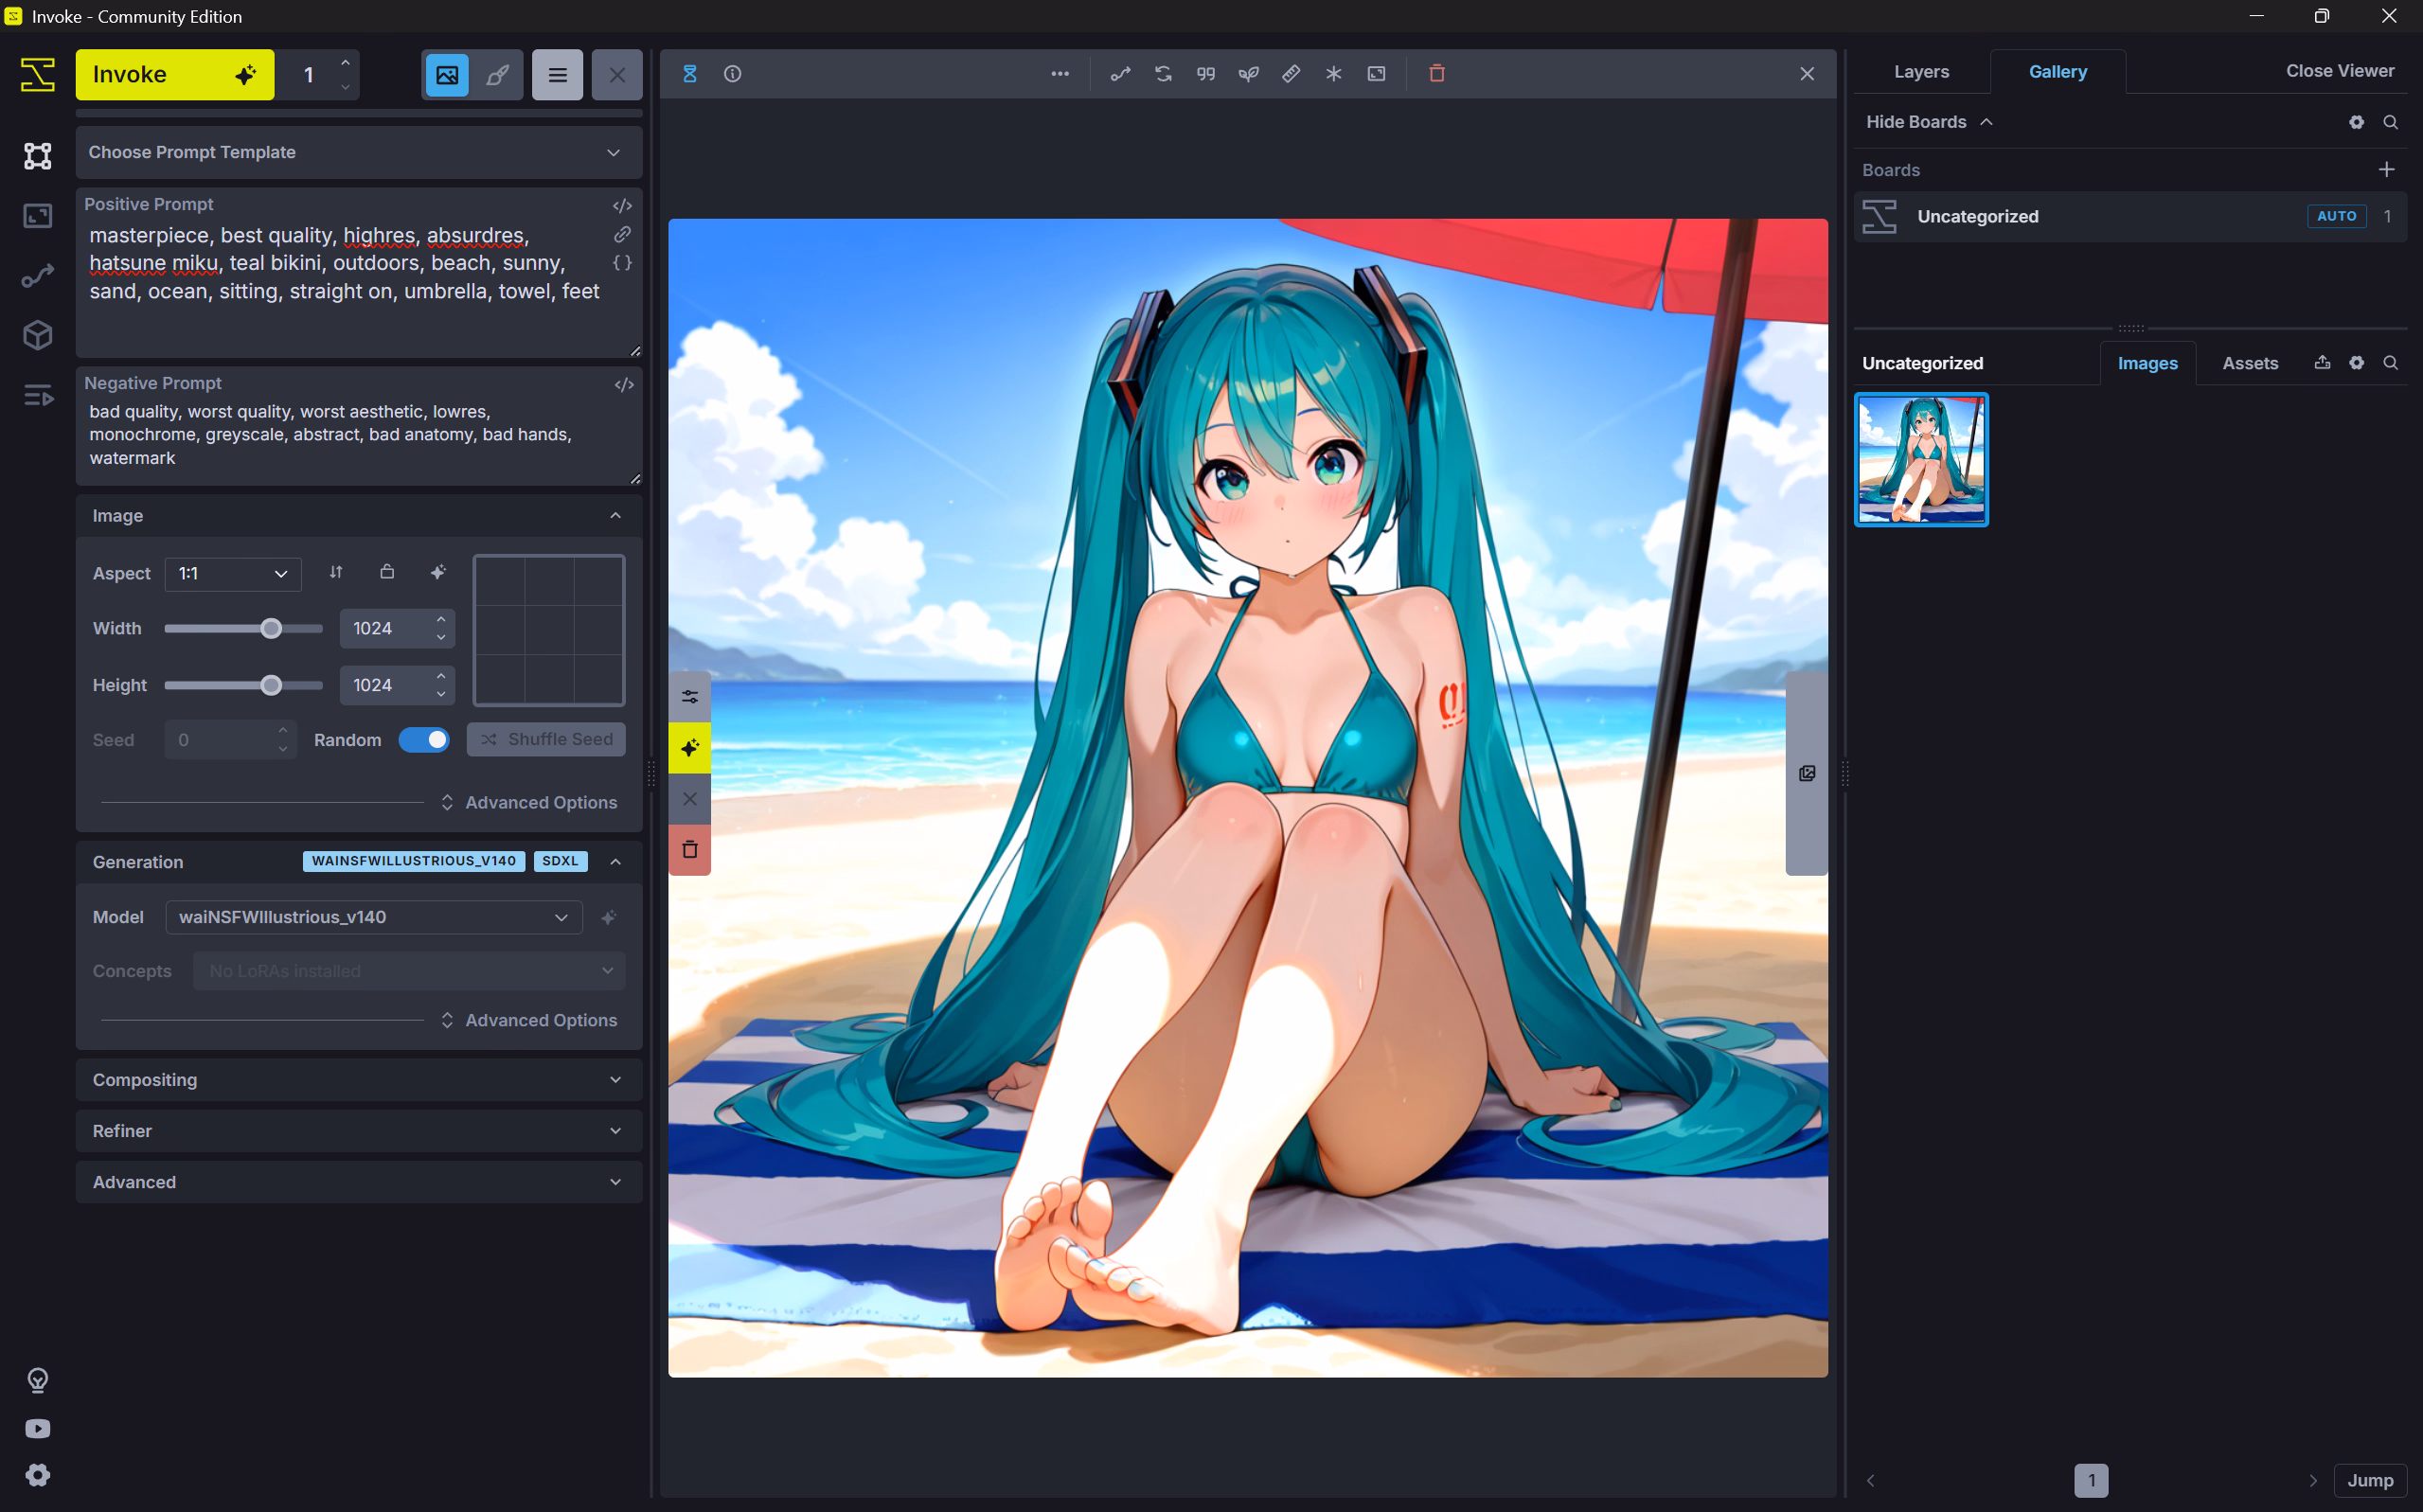Click the Close Viewer button
Image resolution: width=2423 pixels, height=1512 pixels.
click(2339, 71)
